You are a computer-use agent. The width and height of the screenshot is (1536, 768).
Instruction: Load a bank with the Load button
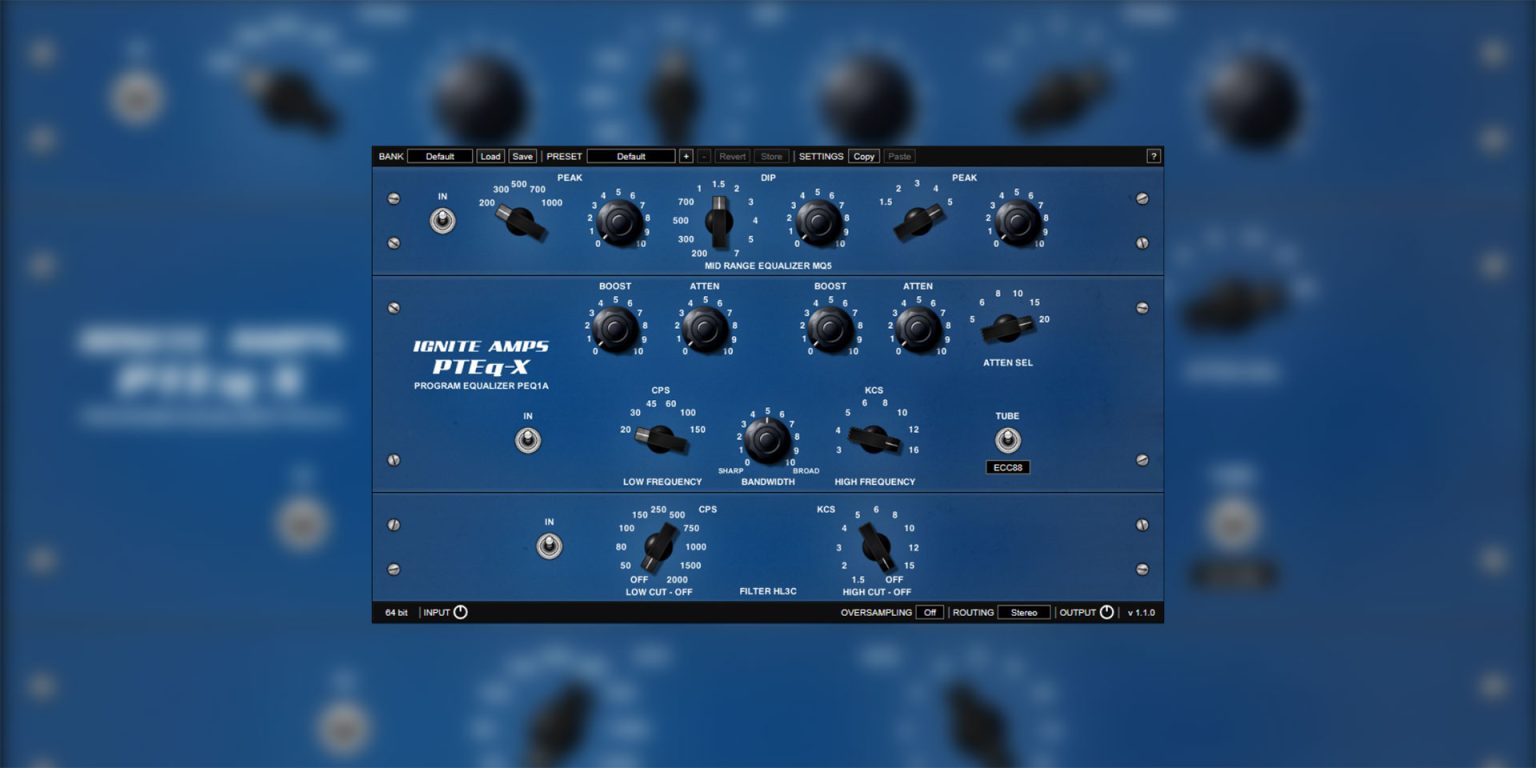pos(490,156)
